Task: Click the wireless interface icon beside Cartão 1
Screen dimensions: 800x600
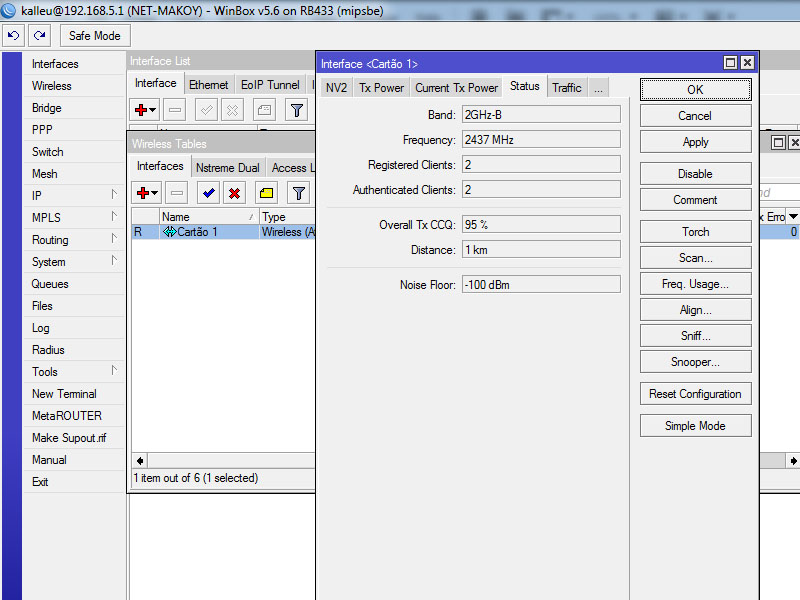Action: (x=169, y=232)
